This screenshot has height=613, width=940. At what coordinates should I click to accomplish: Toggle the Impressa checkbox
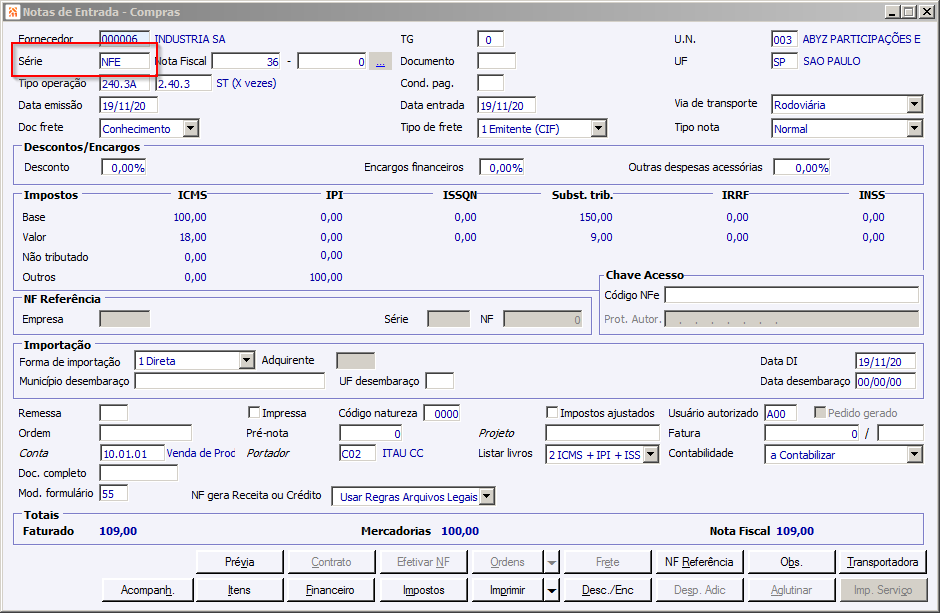coord(254,413)
